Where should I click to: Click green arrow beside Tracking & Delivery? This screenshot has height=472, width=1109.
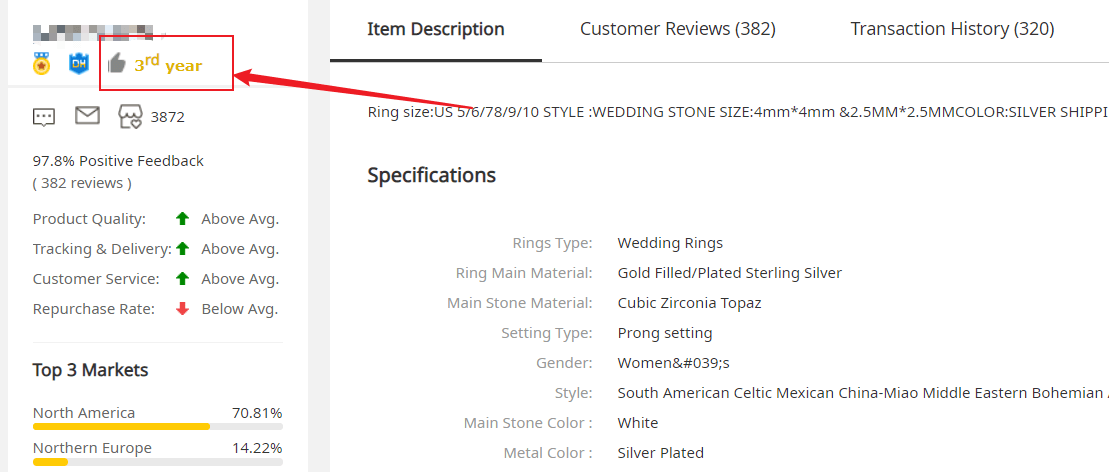182,248
